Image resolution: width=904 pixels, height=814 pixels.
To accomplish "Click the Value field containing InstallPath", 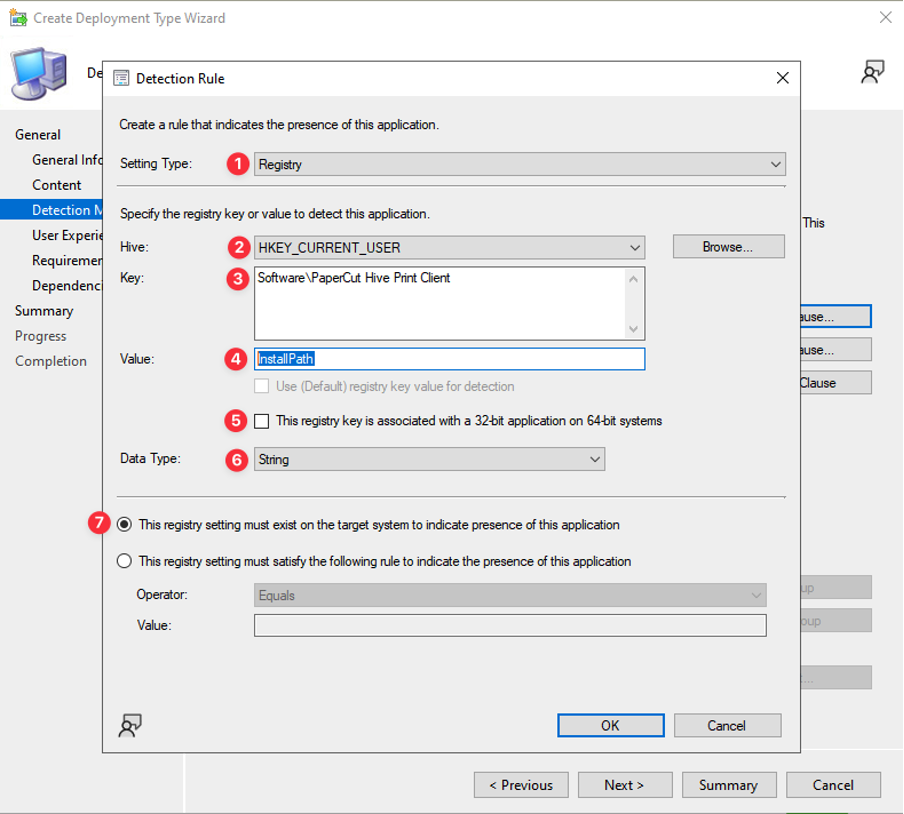I will 449,359.
